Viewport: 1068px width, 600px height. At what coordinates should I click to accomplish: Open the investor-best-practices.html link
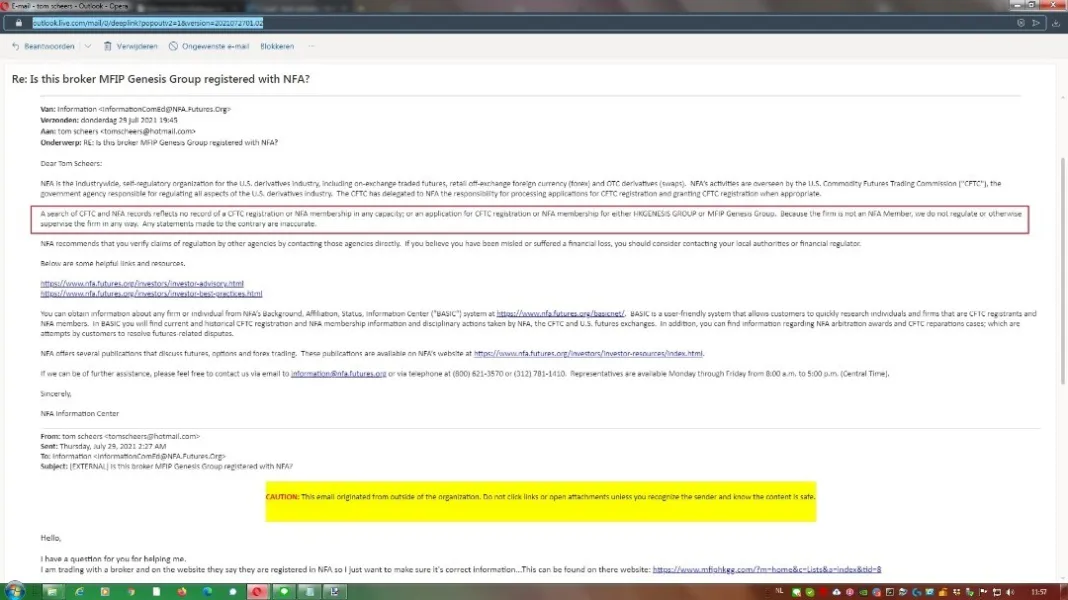tap(151, 294)
